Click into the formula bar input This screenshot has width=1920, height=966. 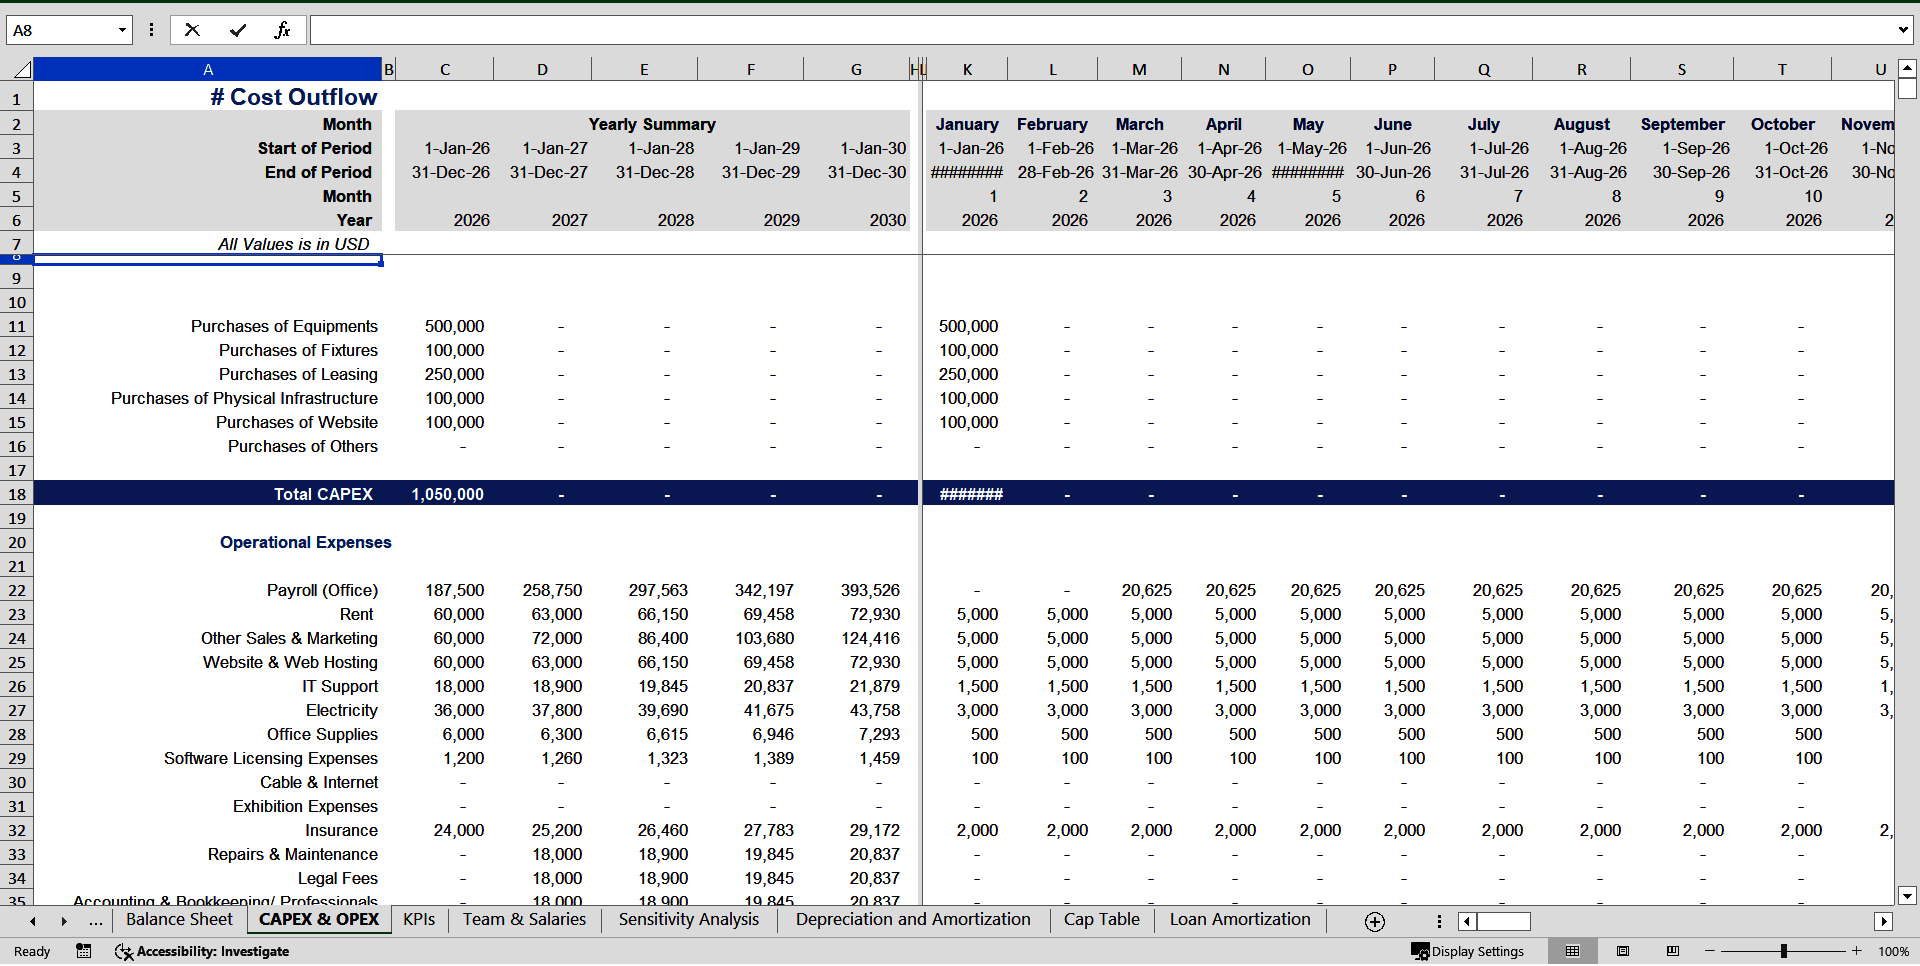click(1100, 30)
